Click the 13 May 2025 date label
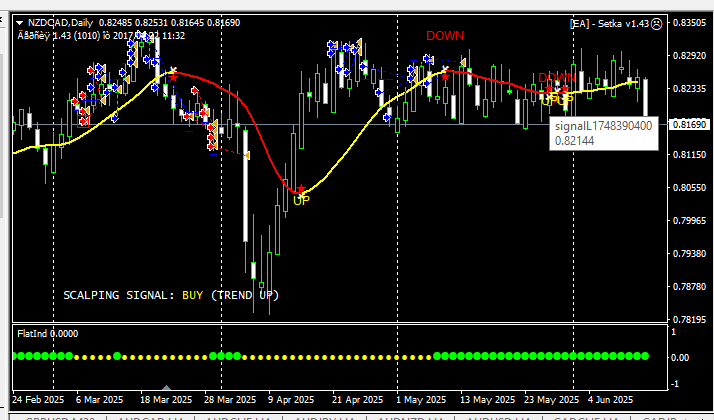This screenshot has width=714, height=420. (x=487, y=400)
